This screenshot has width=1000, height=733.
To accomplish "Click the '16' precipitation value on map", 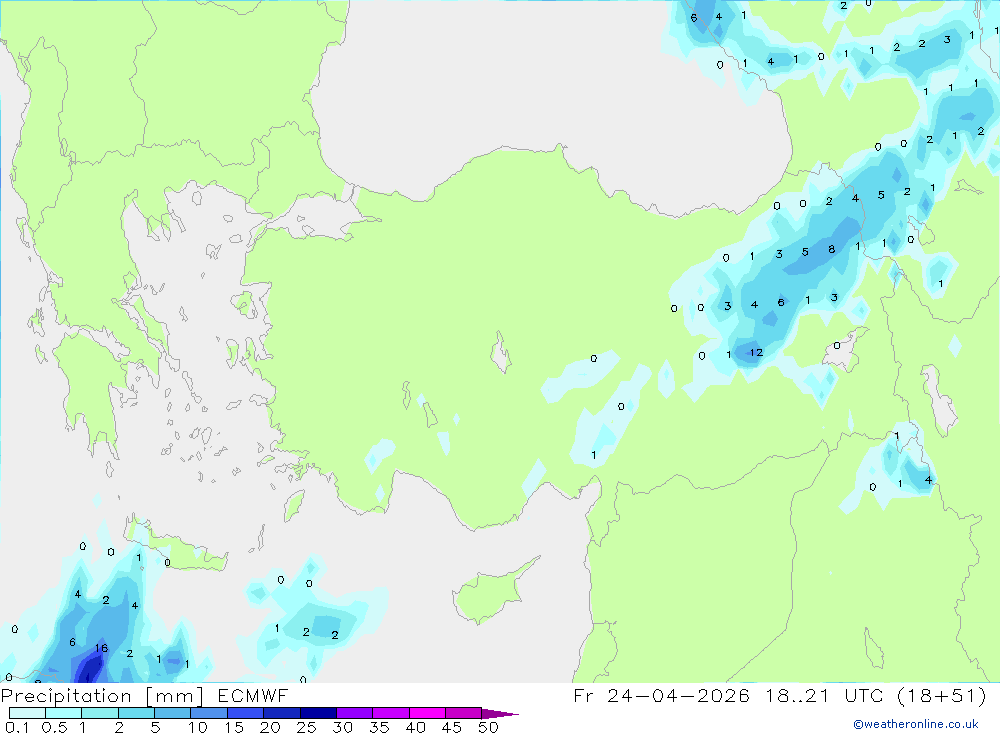I will coord(101,648).
